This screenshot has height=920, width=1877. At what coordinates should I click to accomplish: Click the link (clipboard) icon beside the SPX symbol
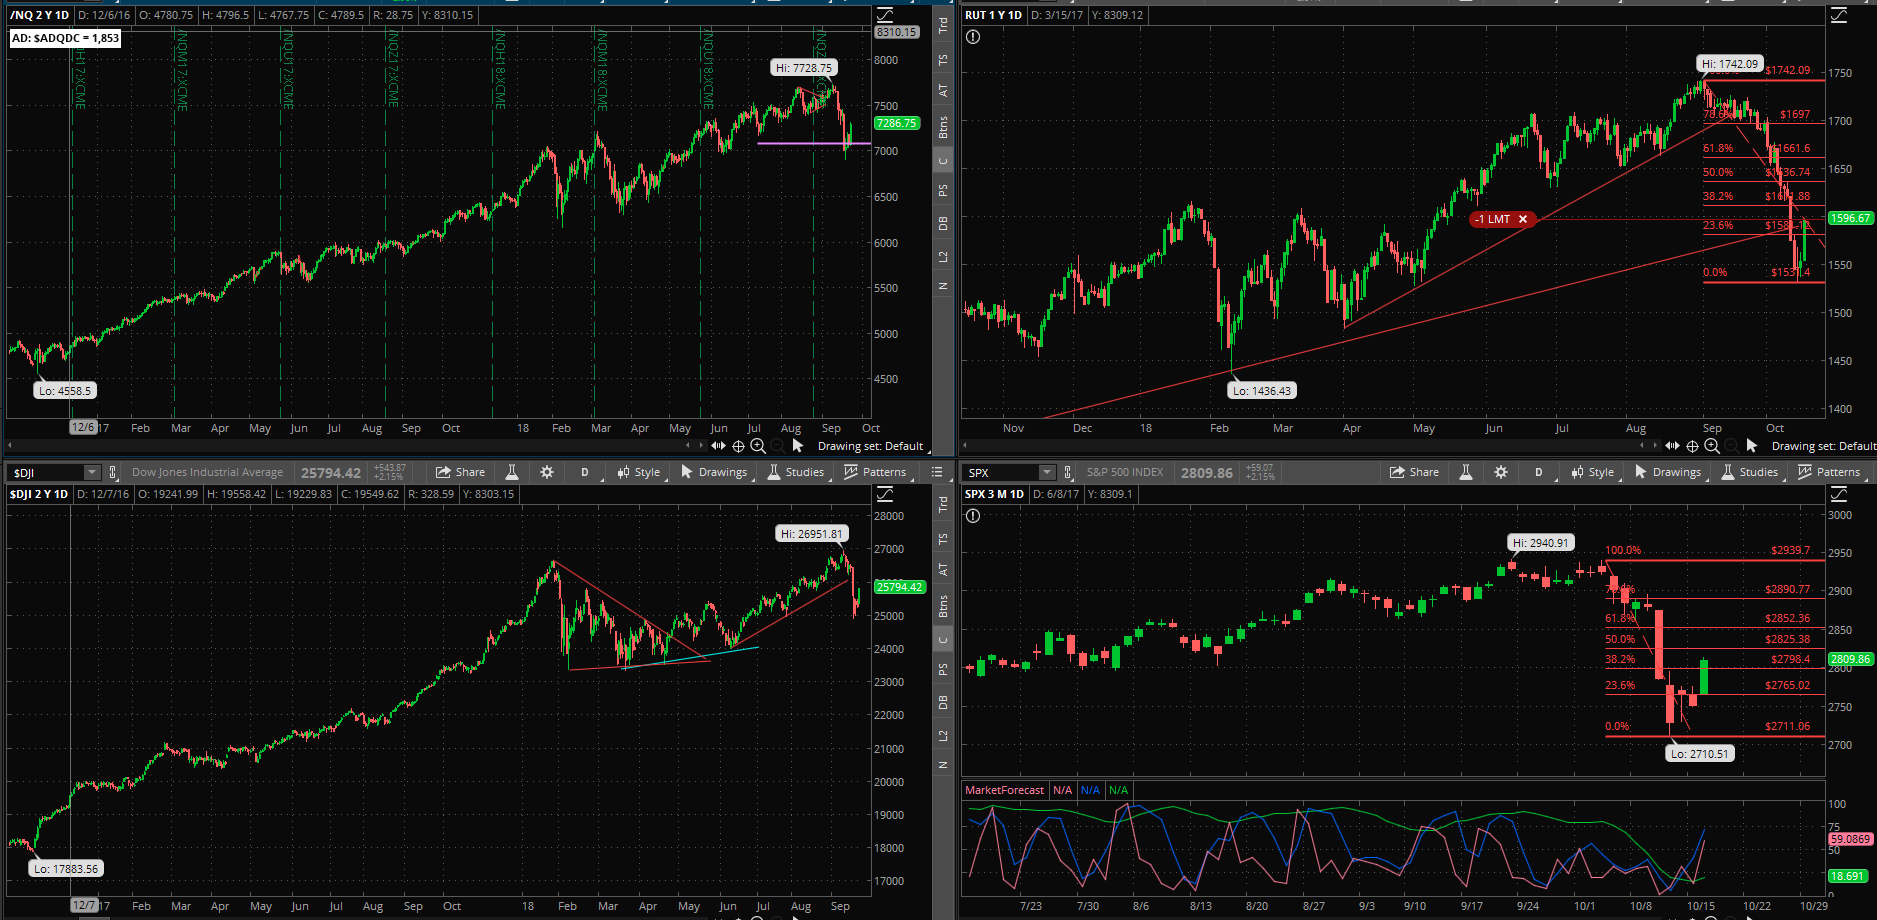(x=1068, y=472)
